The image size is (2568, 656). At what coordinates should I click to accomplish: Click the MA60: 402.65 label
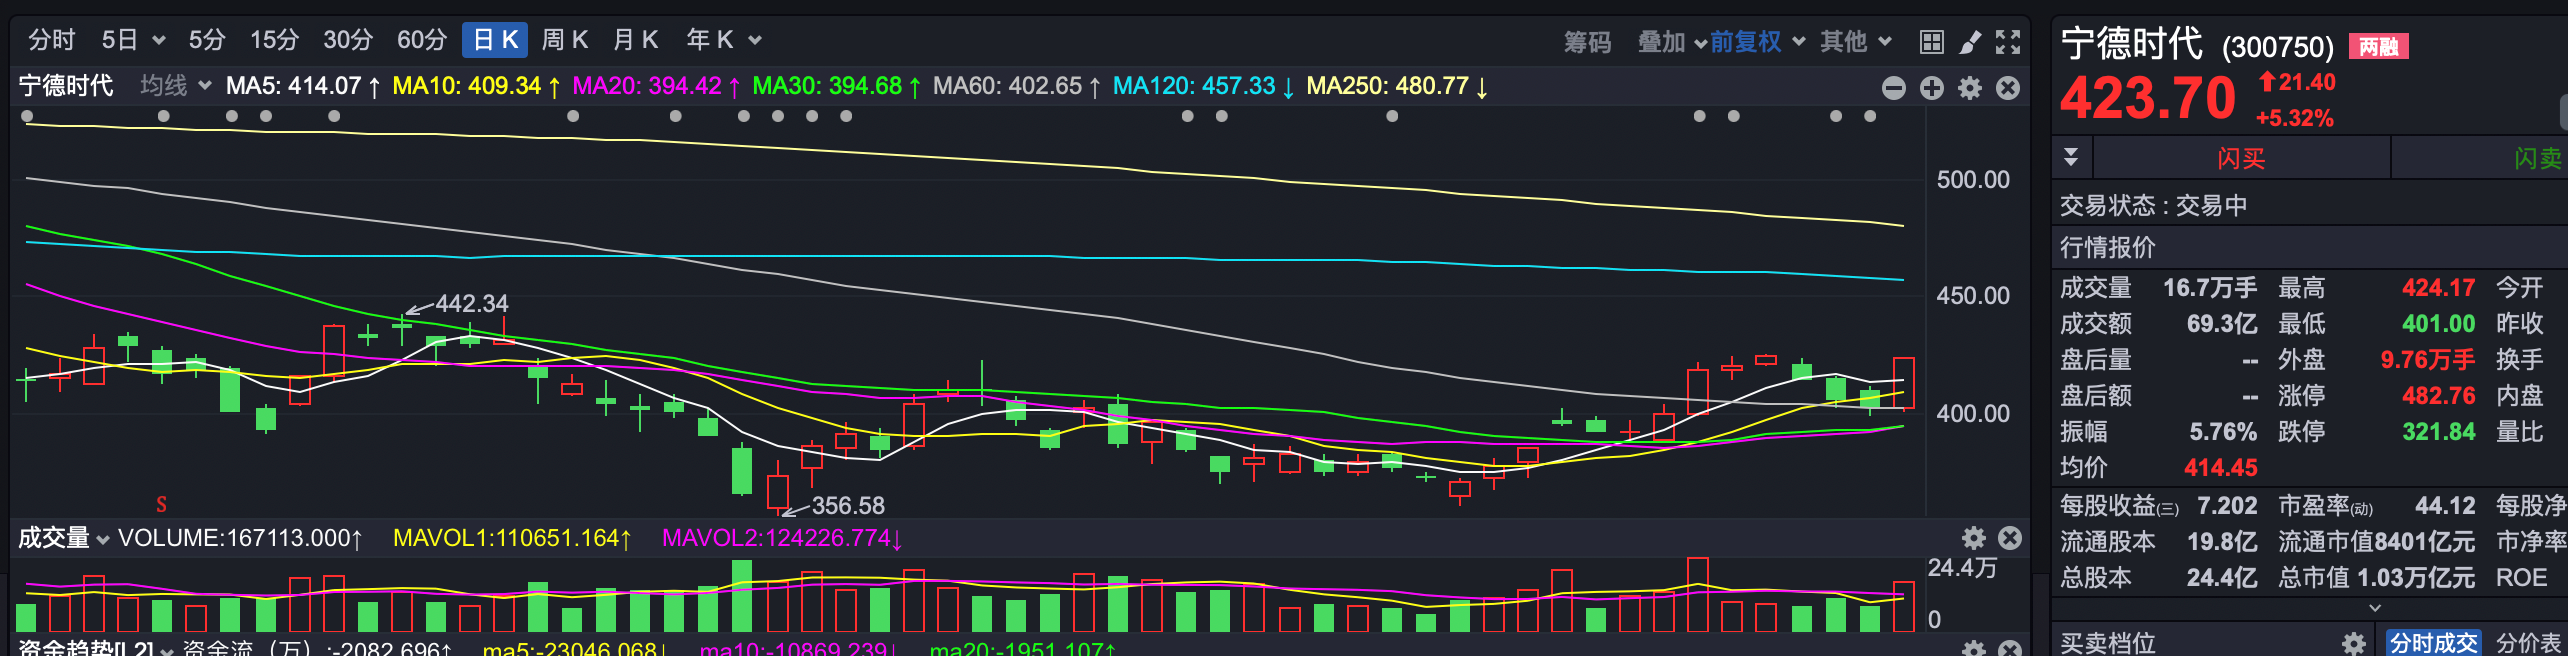coord(1017,86)
